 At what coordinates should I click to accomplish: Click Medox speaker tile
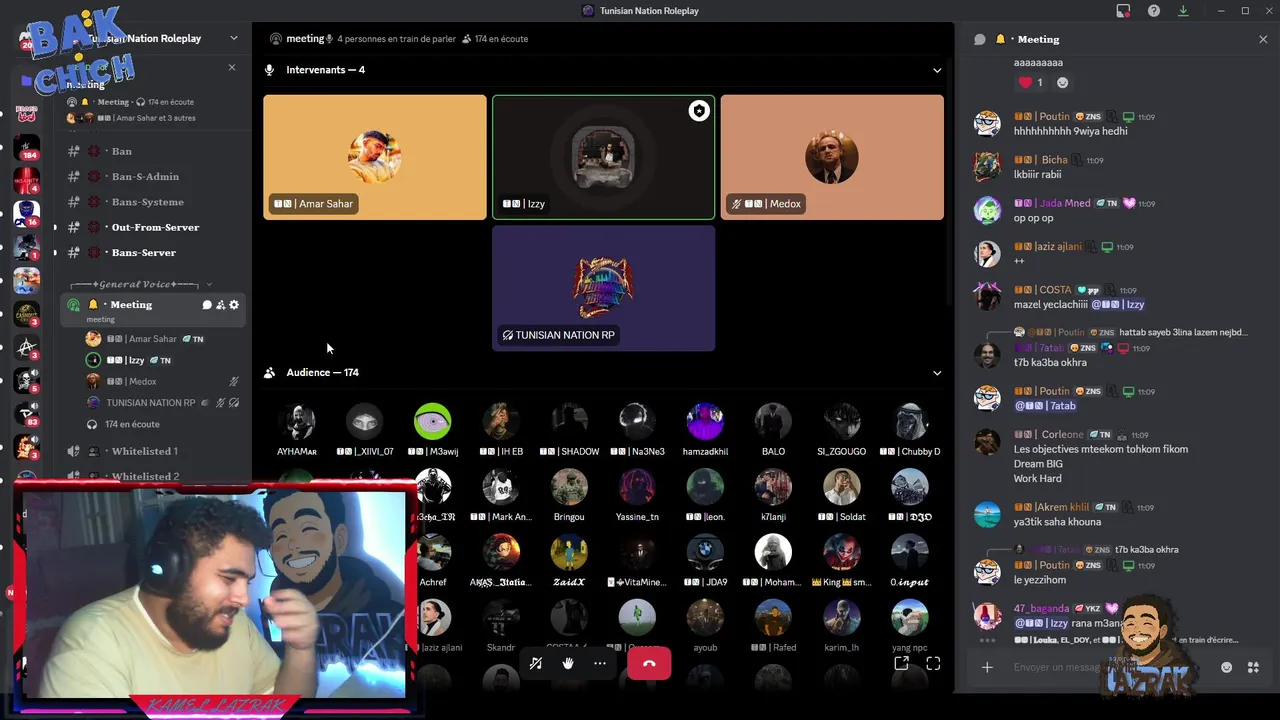(832, 157)
